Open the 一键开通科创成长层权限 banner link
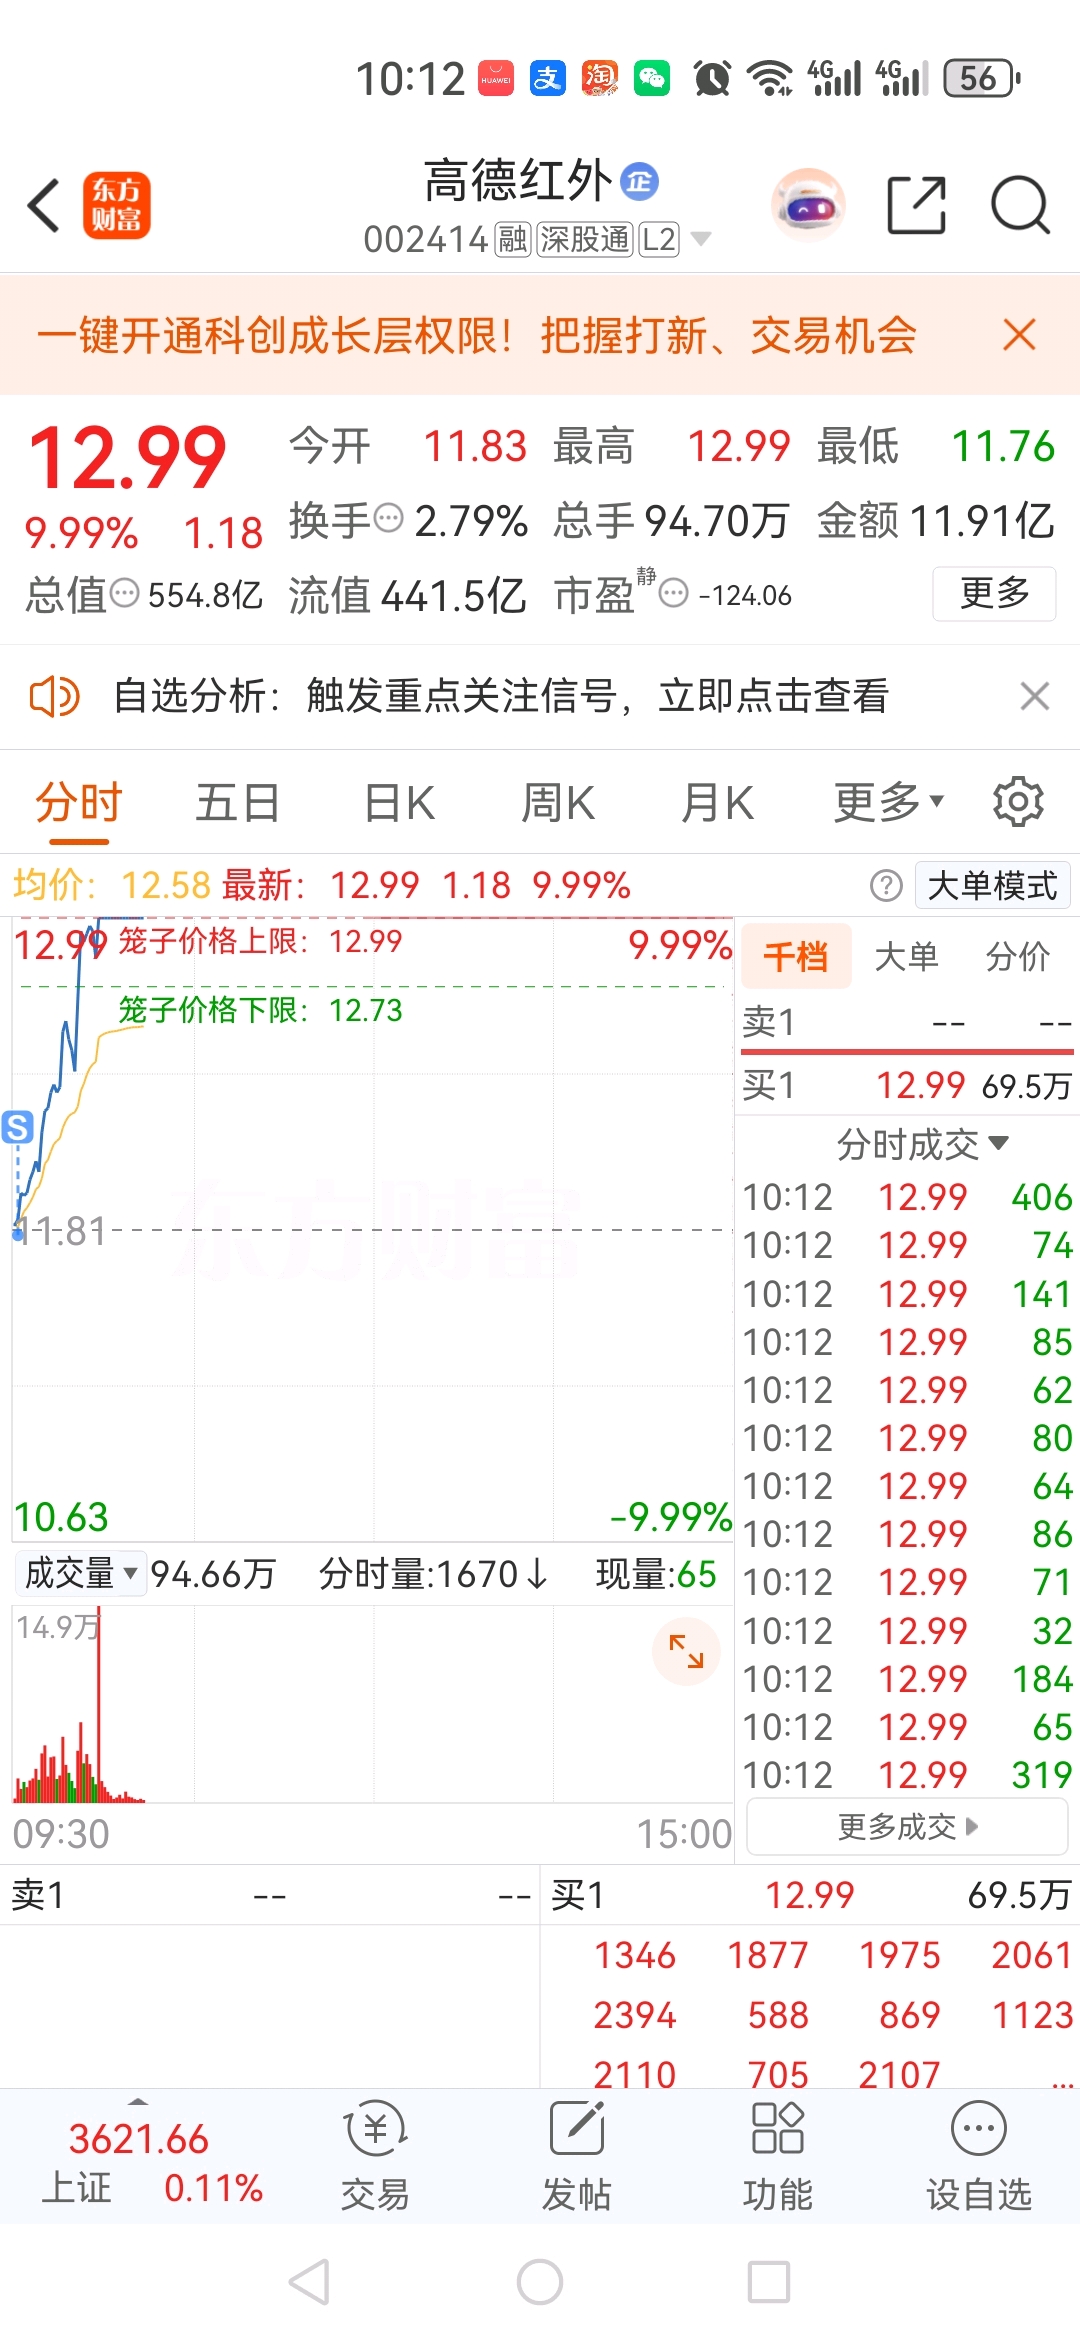Image resolution: width=1080 pixels, height=2340 pixels. (476, 335)
